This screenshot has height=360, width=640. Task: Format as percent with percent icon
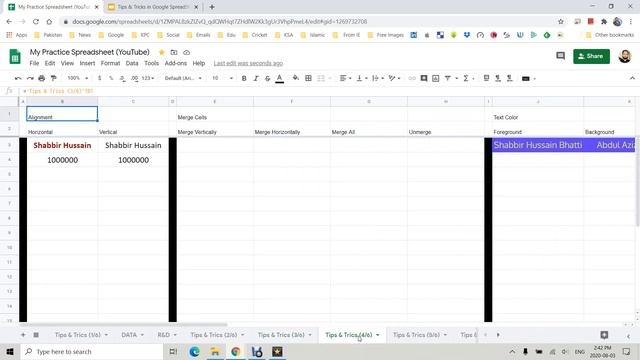tap(111, 78)
